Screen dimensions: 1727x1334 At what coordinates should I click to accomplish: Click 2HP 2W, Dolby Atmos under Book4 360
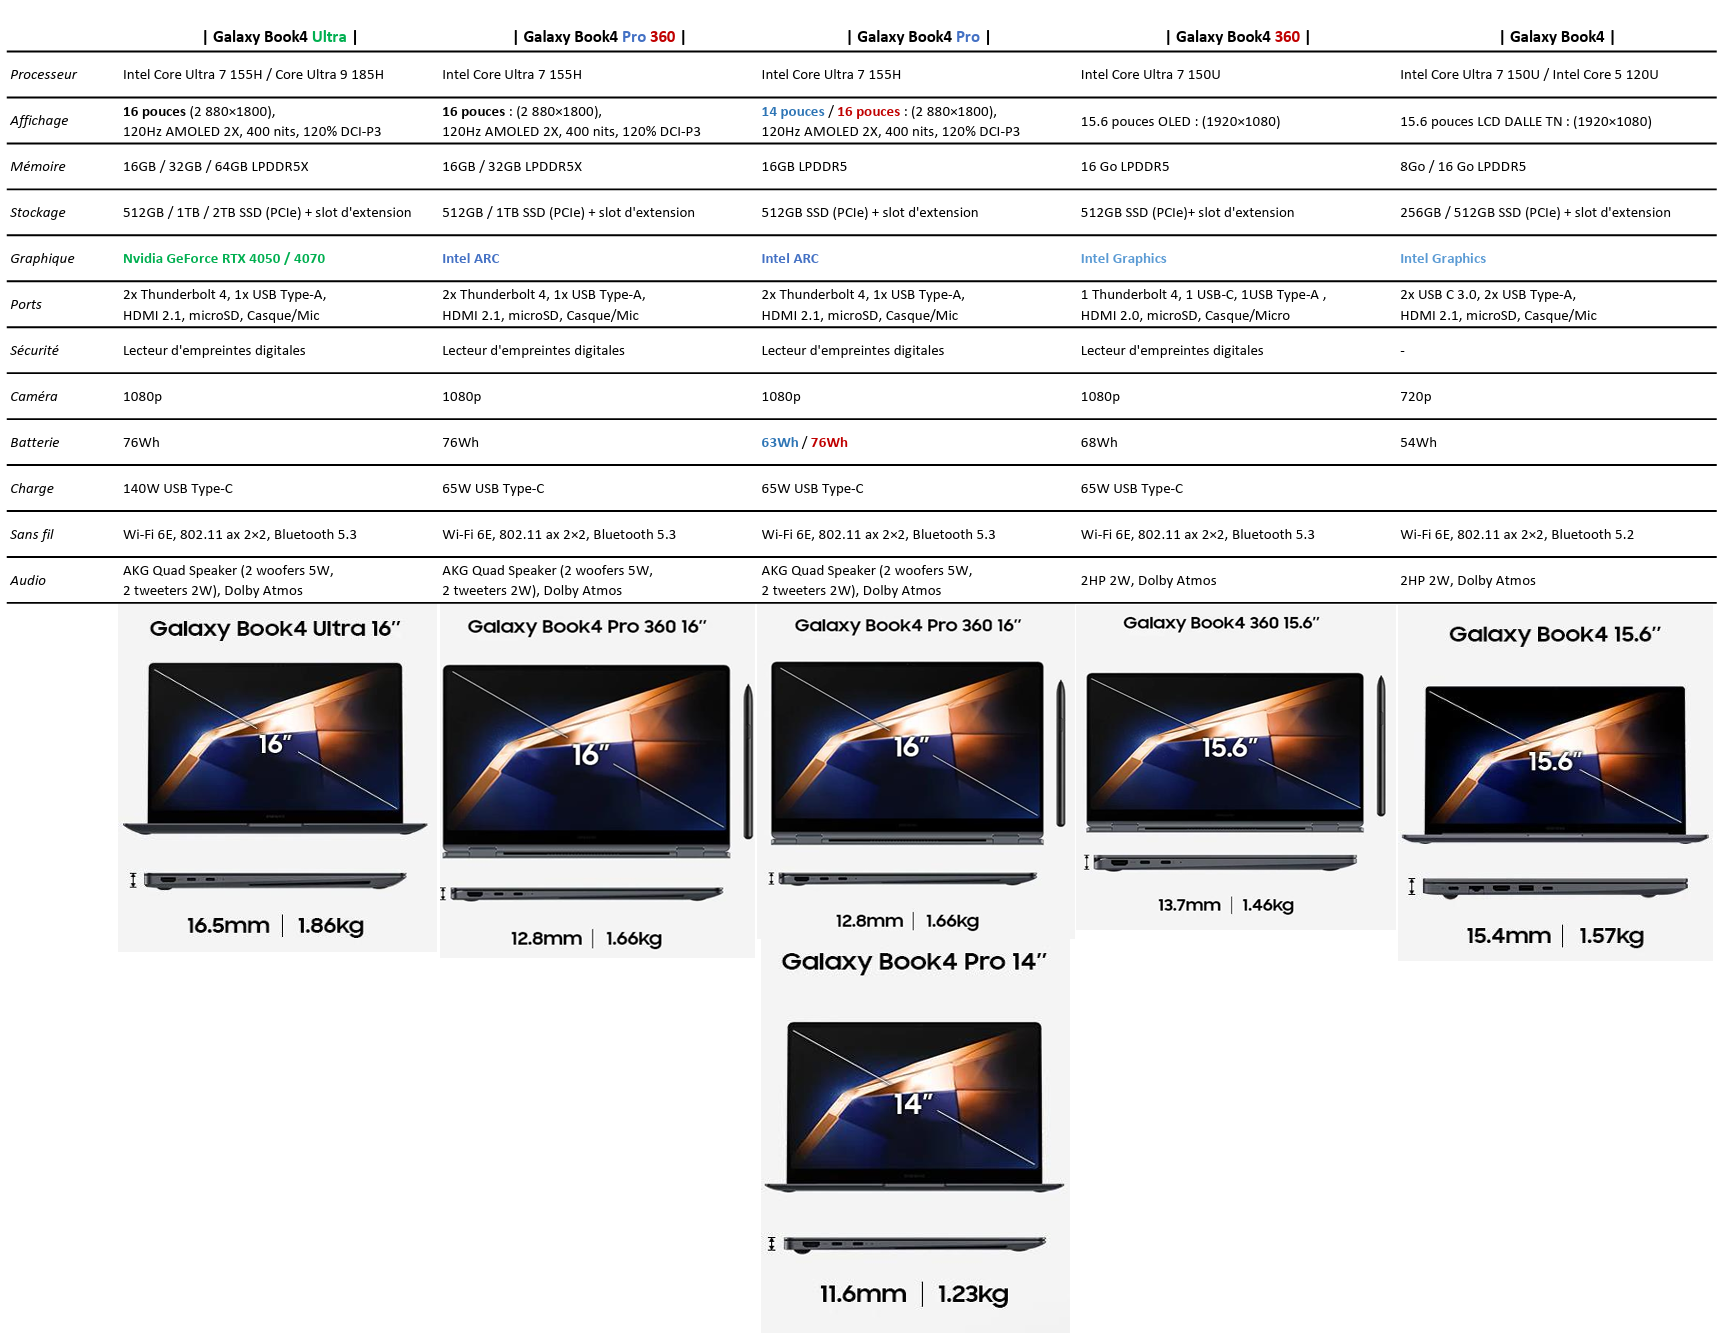point(1149,581)
